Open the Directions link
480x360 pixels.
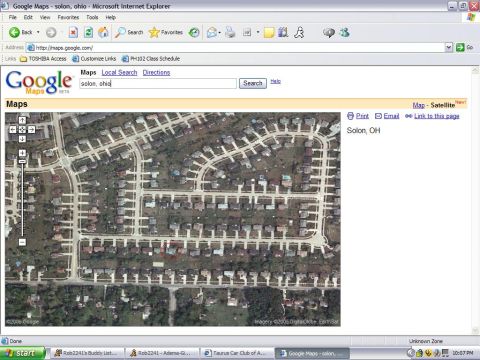(x=156, y=73)
